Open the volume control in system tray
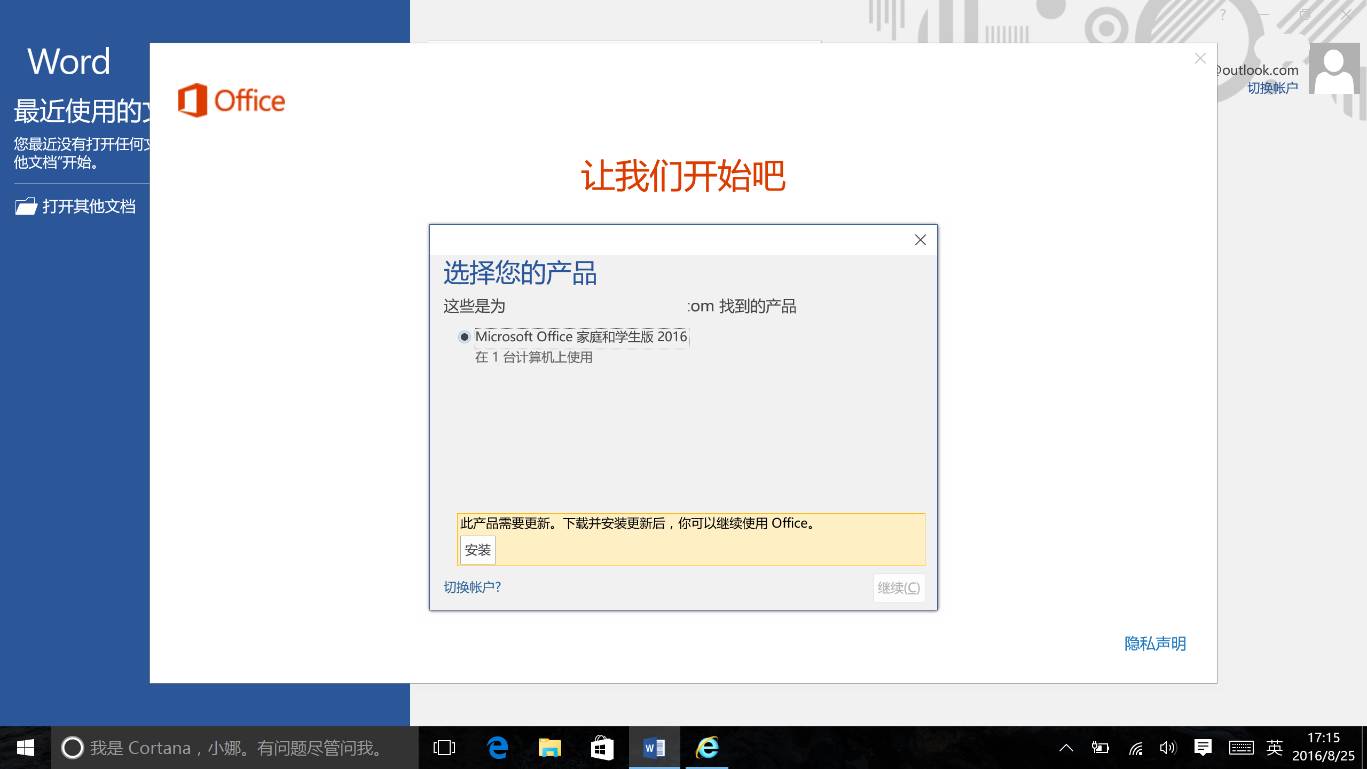 [1167, 747]
